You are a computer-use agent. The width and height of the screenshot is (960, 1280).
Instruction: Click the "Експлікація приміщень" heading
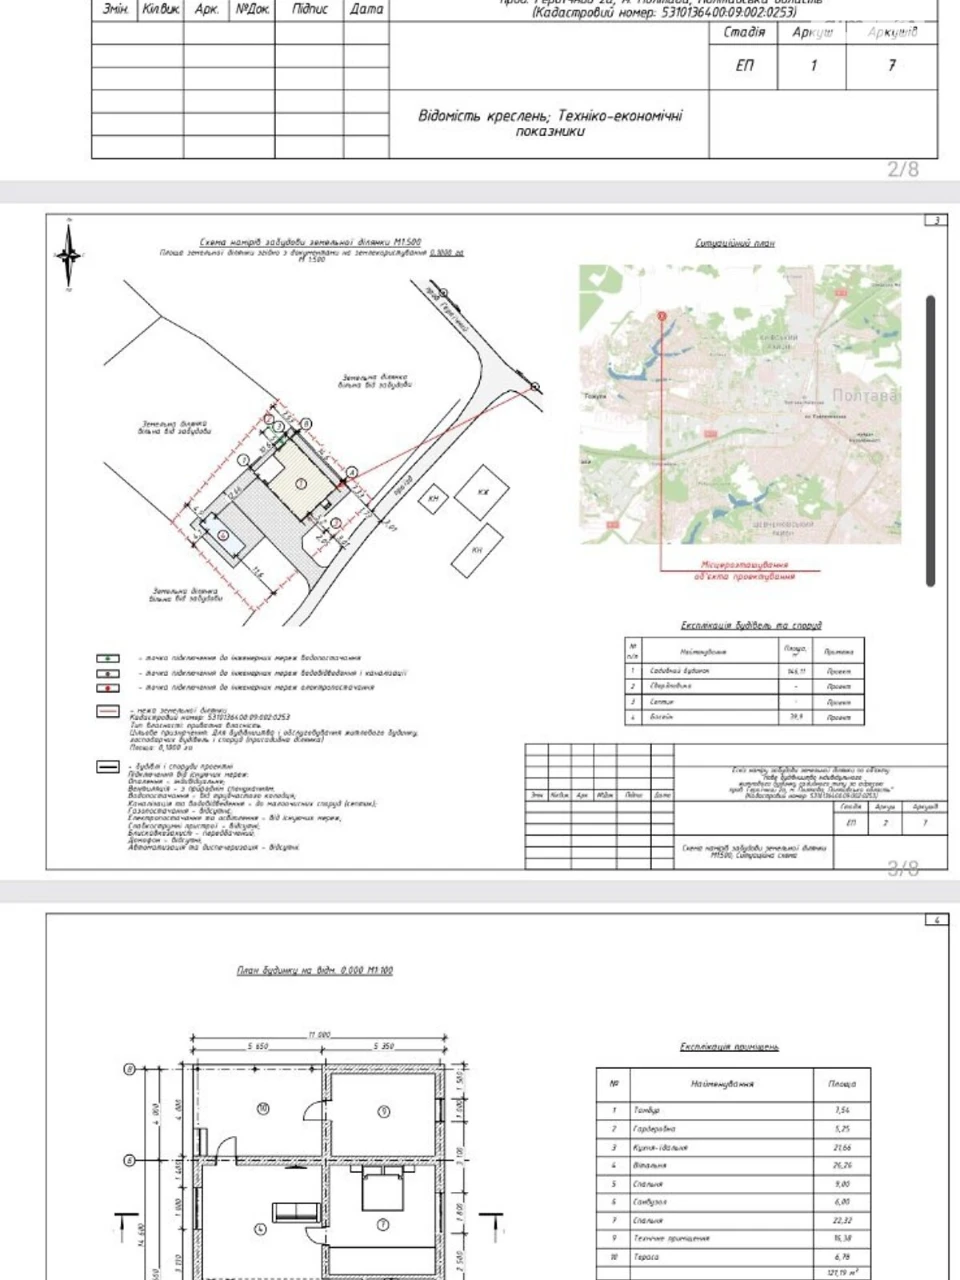tap(729, 1047)
